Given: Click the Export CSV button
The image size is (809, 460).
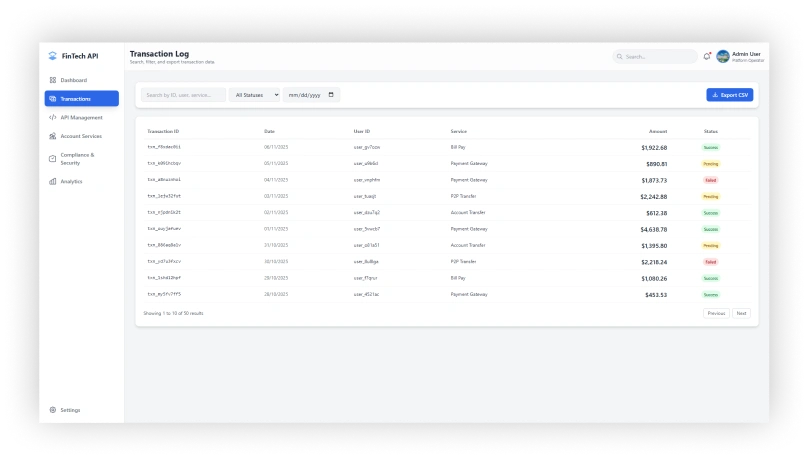Looking at the screenshot, I should tap(730, 95).
